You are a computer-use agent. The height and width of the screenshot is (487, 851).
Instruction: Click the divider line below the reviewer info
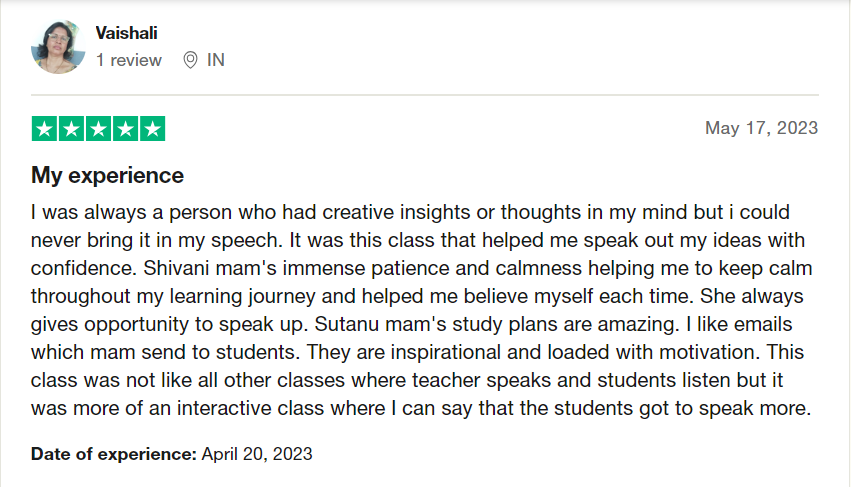coord(425,95)
